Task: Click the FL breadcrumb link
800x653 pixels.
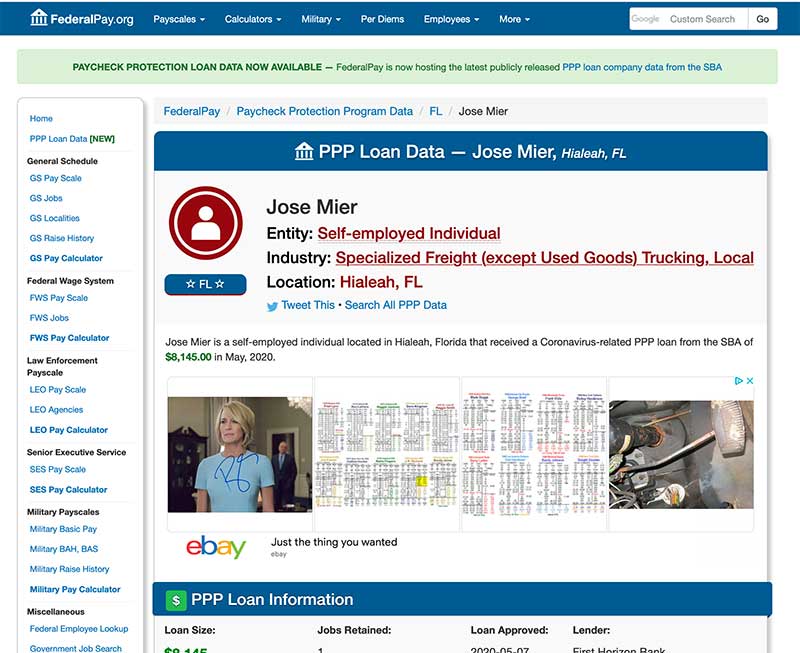Action: (436, 111)
